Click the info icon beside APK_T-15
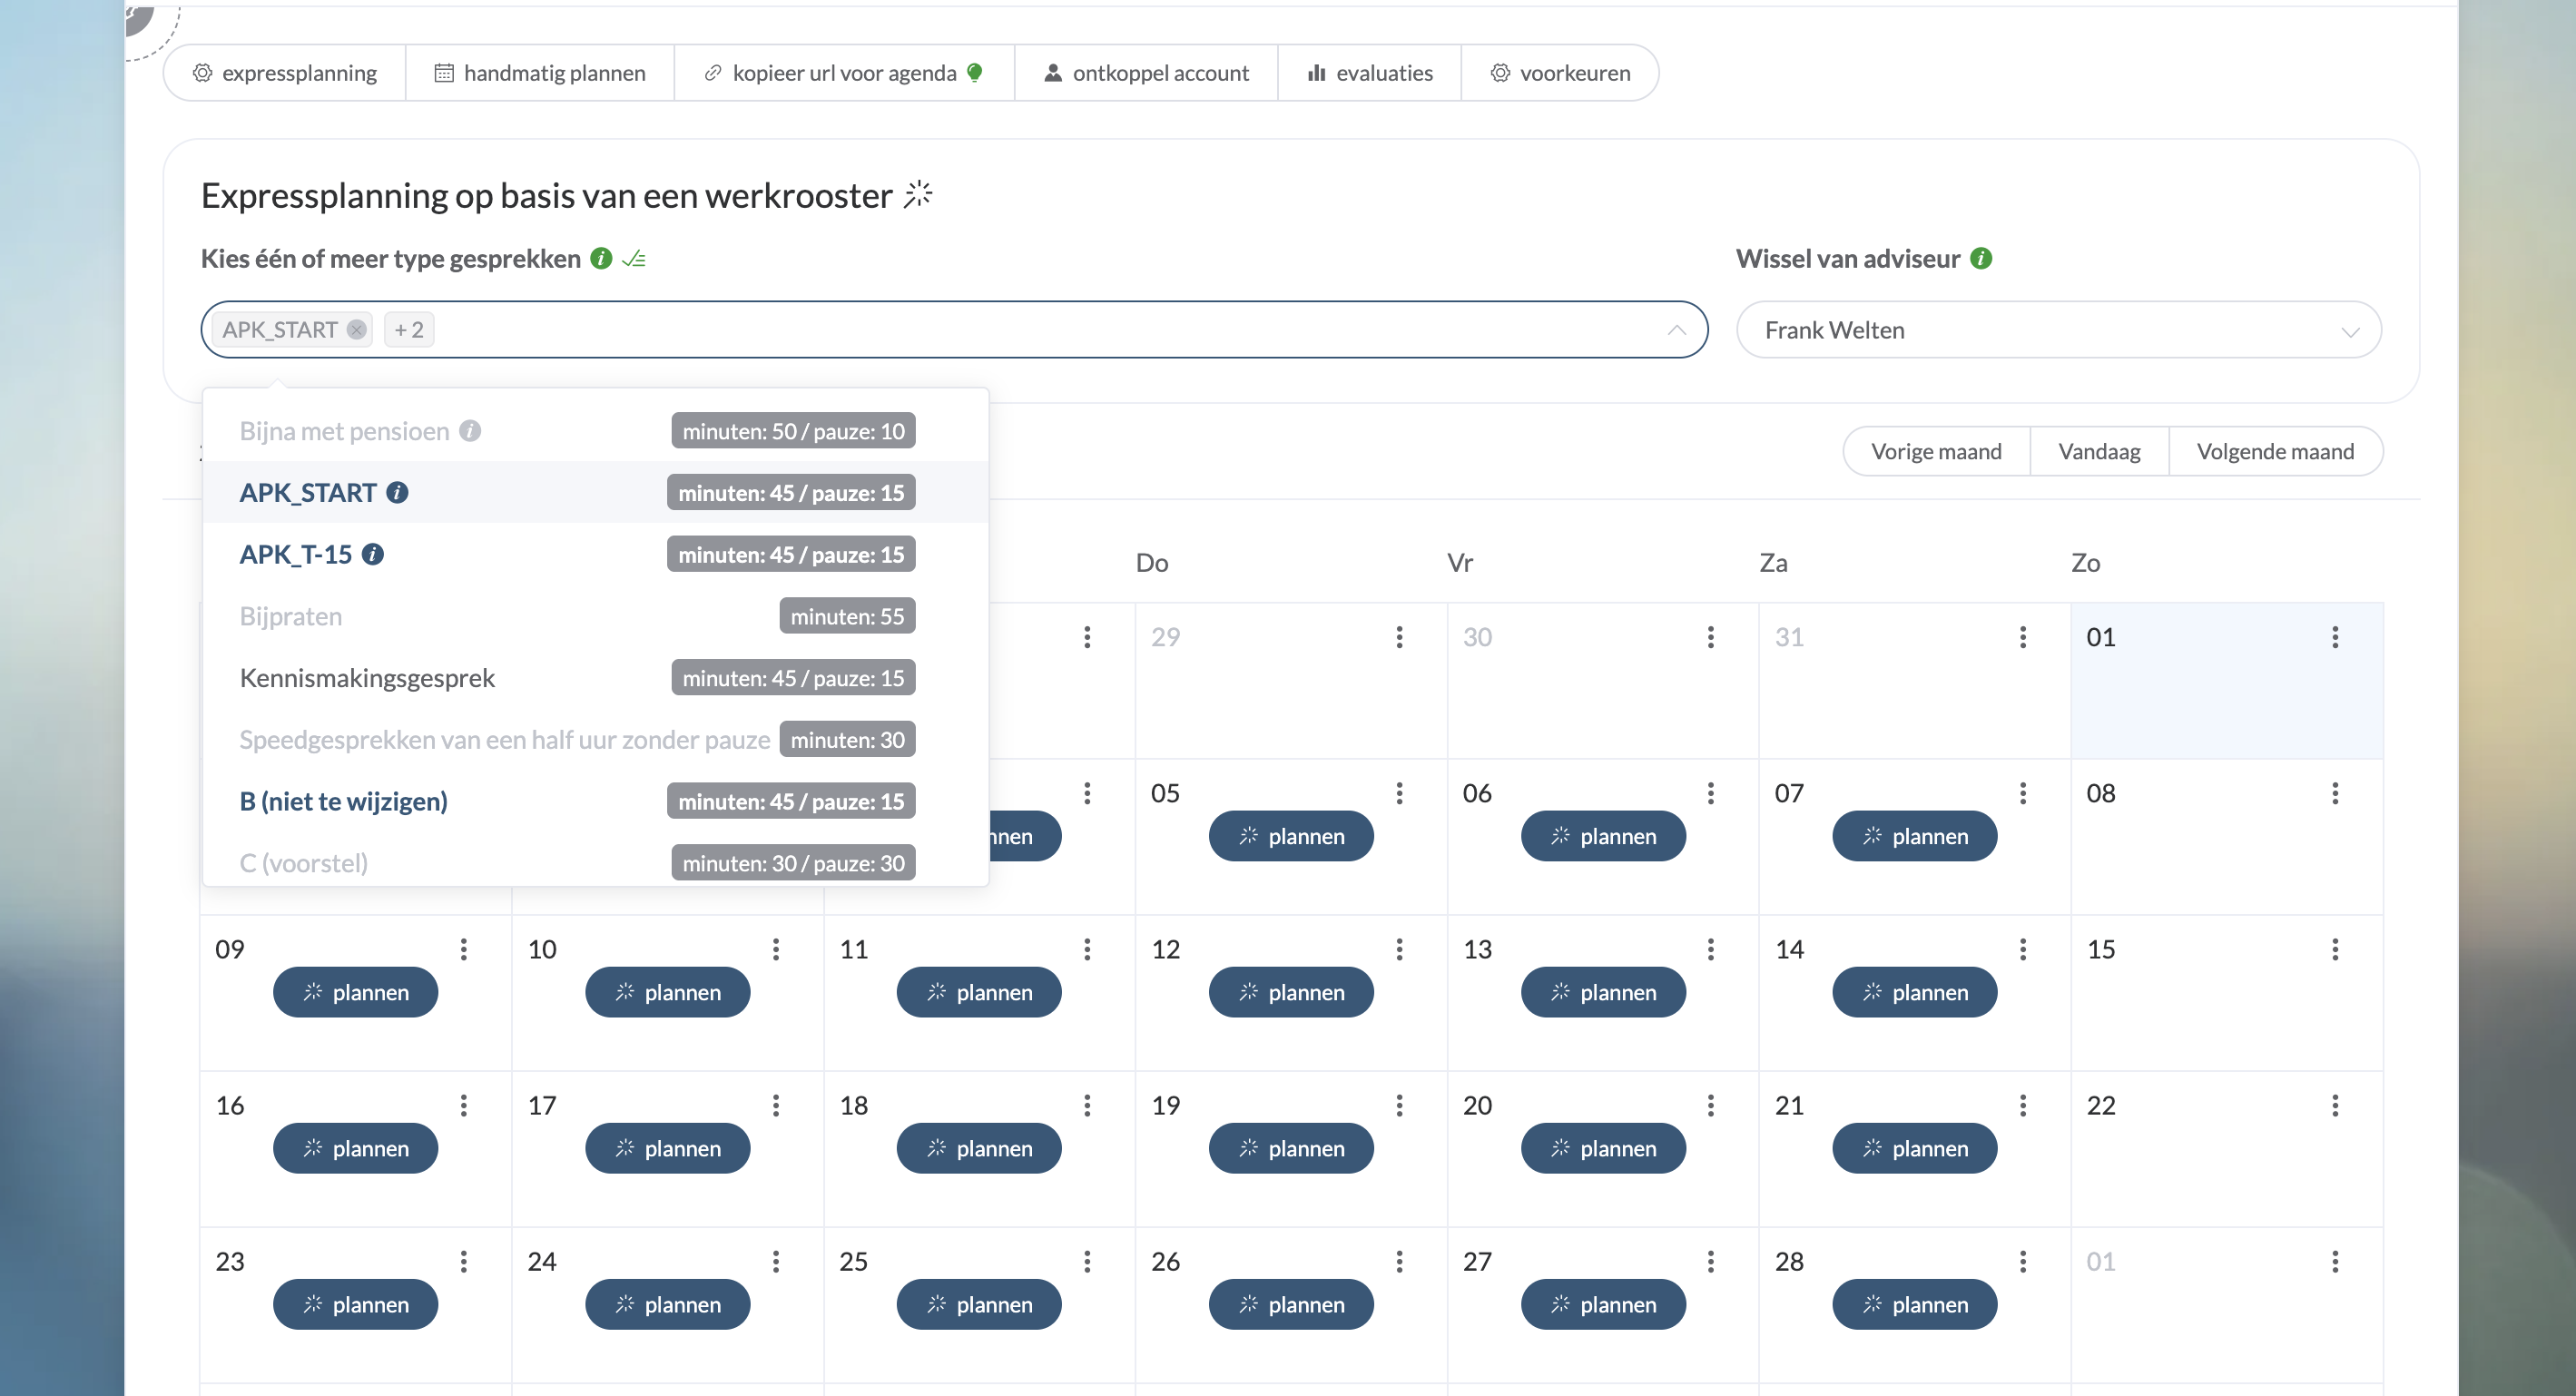 point(373,555)
